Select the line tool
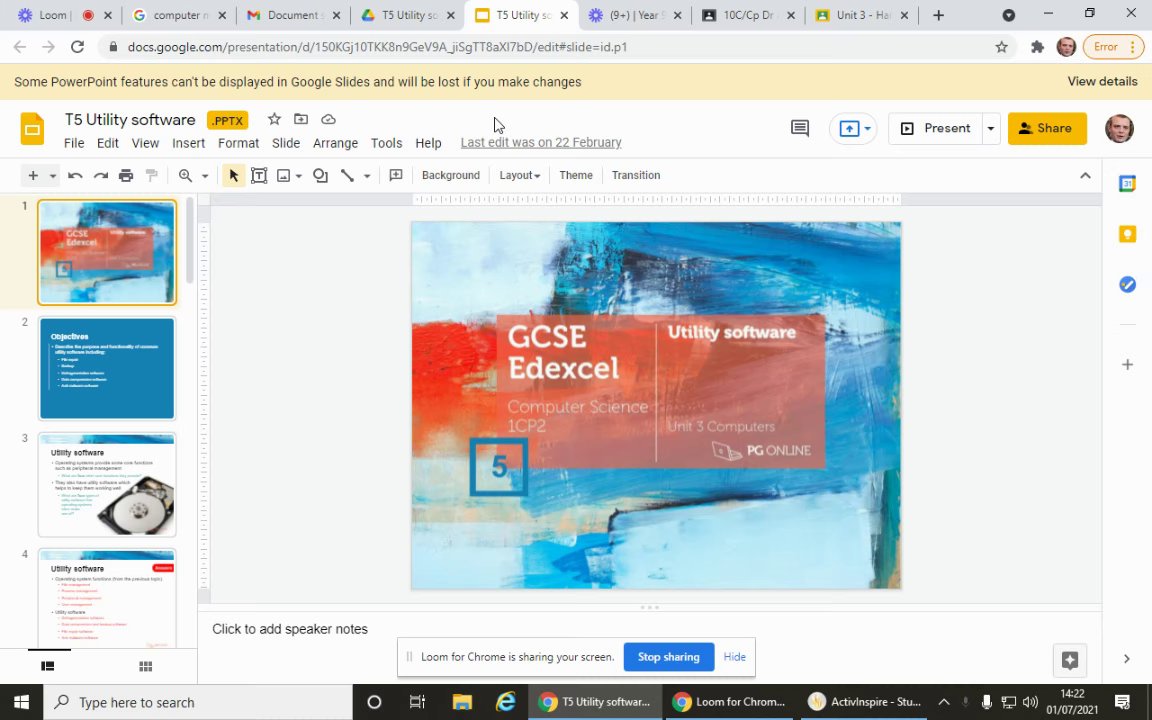This screenshot has height=720, width=1152. [x=348, y=176]
